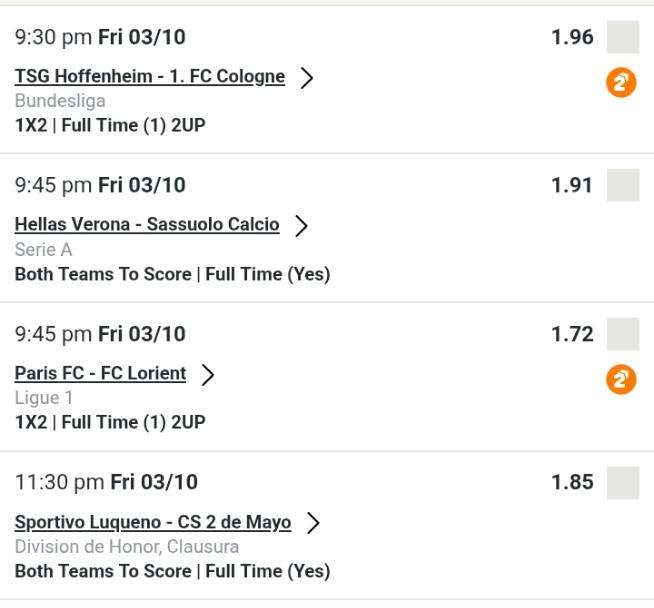The width and height of the screenshot is (654, 608).
Task: Click the Serie A league label
Action: pos(44,249)
